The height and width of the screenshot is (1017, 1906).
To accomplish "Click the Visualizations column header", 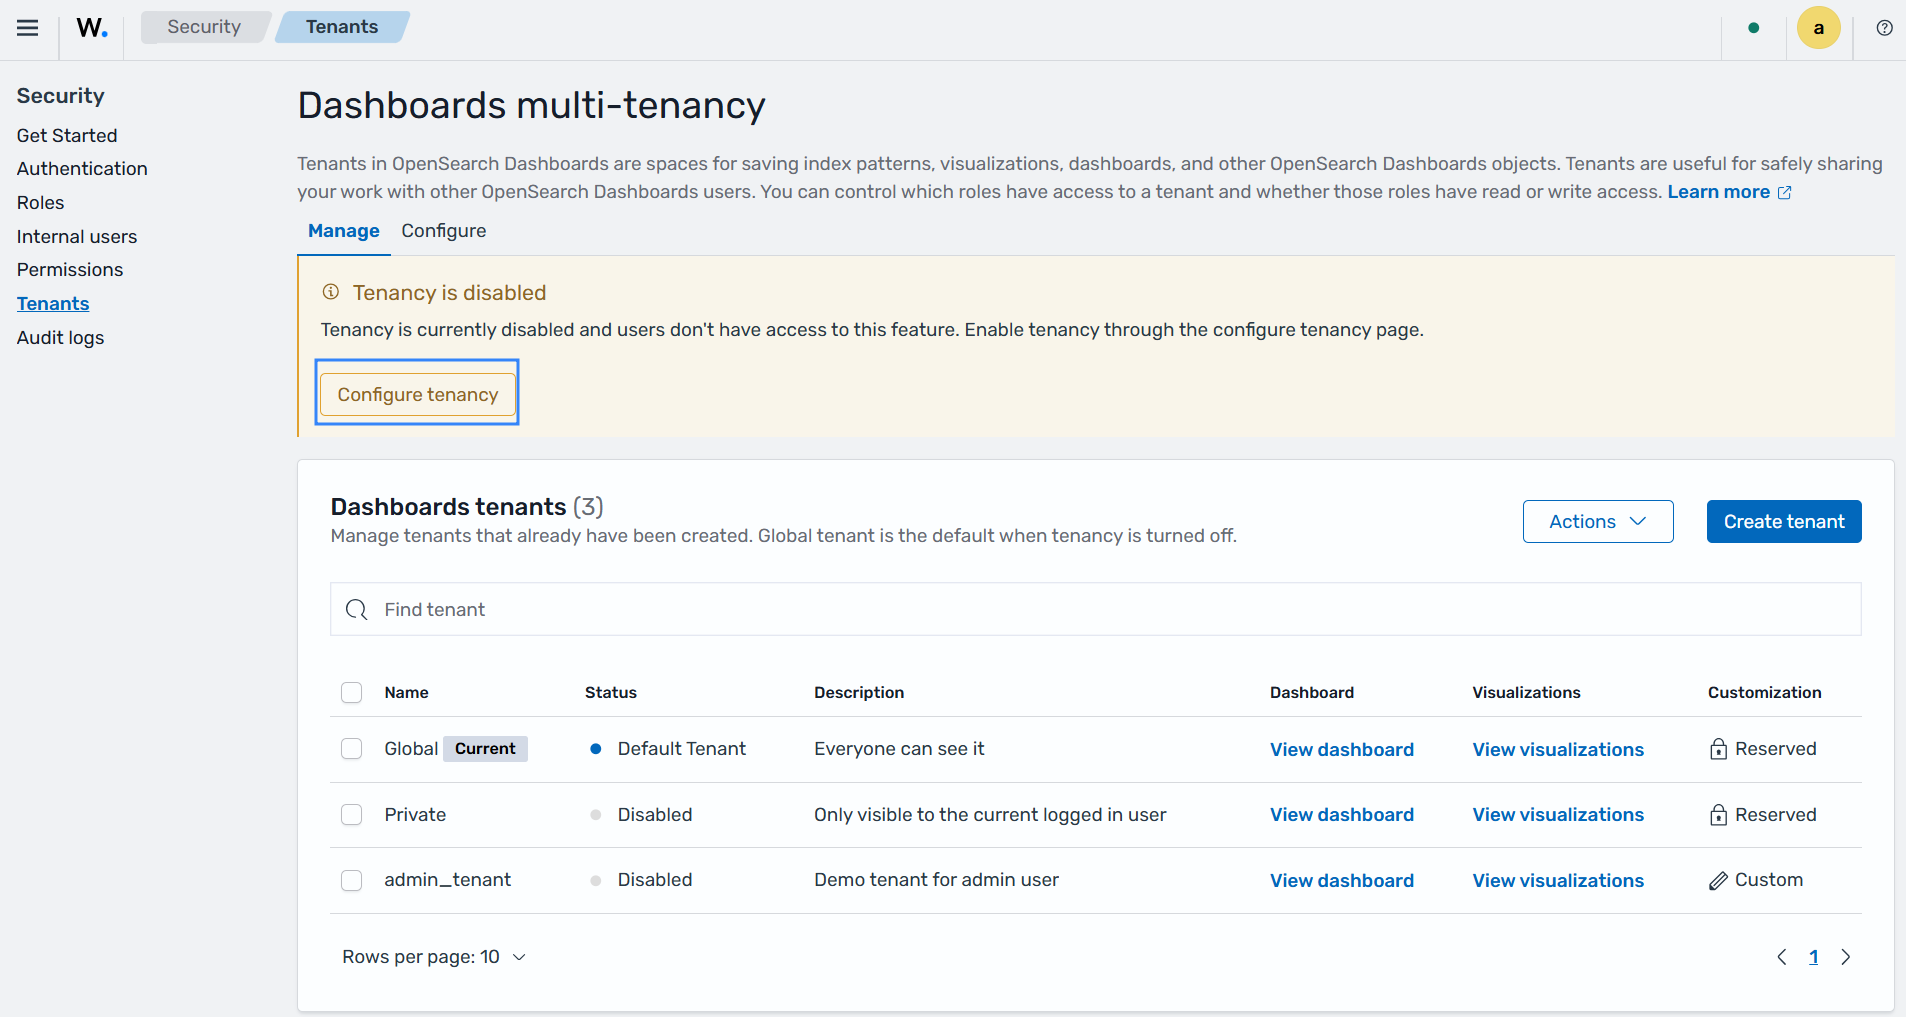I will (1526, 692).
